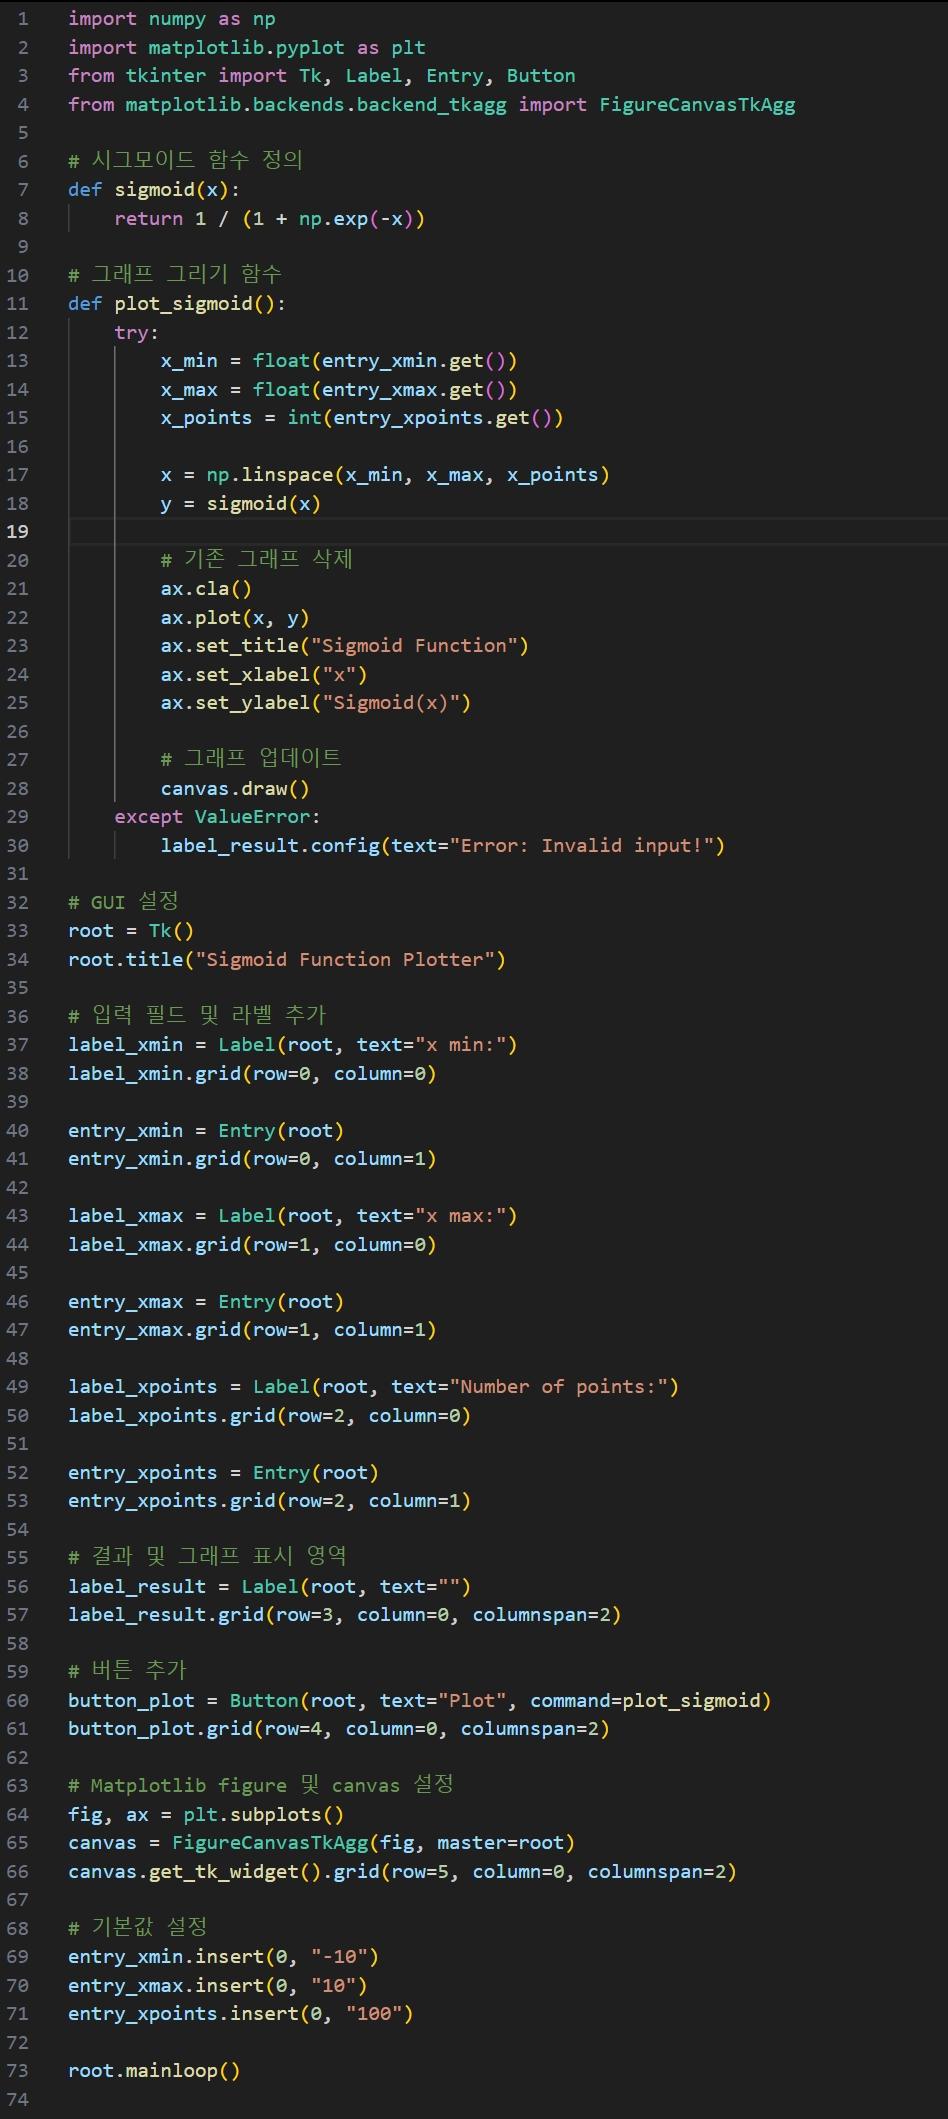This screenshot has height=2119, width=948.
Task: Click 'canvas.draw()' line
Action: (x=235, y=788)
